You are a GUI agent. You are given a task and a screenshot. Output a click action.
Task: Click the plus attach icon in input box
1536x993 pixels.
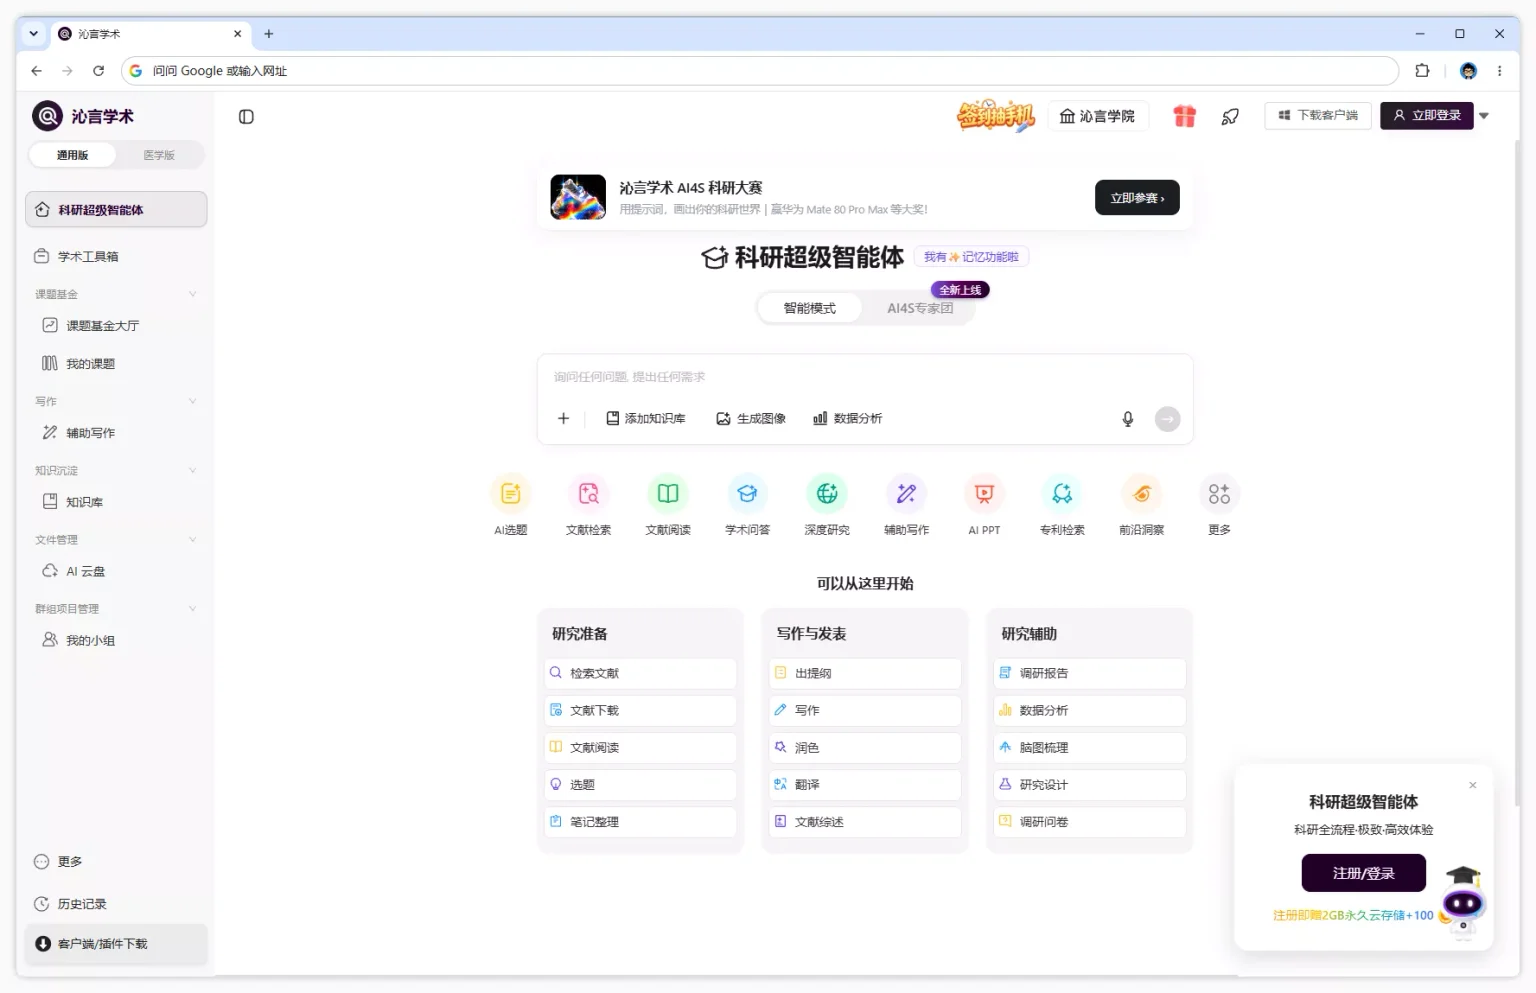[x=563, y=419]
